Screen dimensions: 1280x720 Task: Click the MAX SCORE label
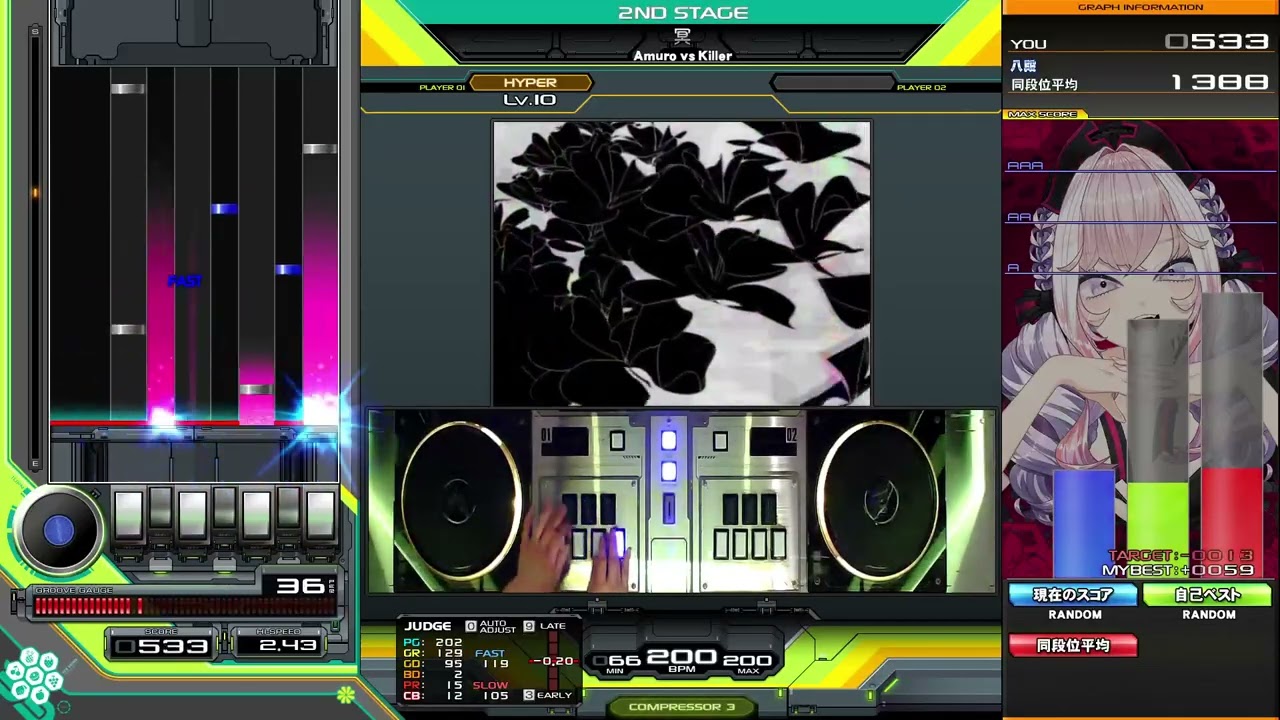1042,115
